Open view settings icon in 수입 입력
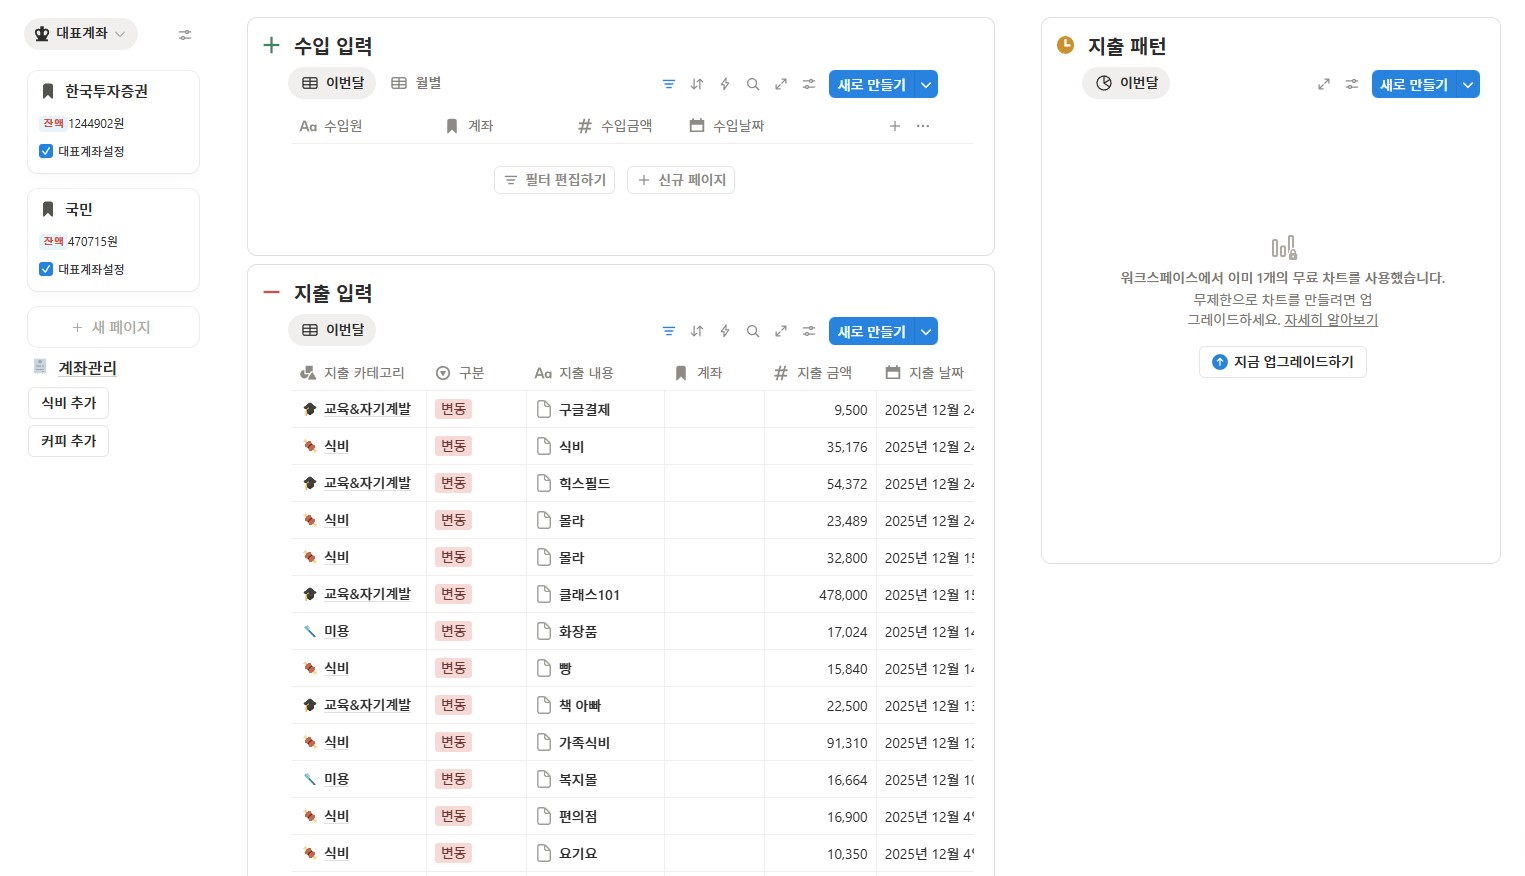 [809, 84]
